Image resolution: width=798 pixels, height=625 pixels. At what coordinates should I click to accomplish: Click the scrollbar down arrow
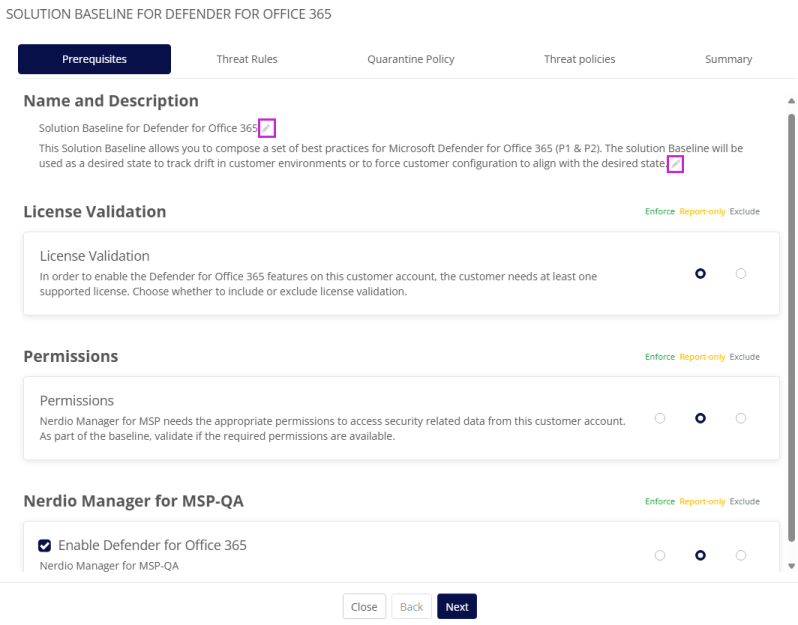click(791, 565)
